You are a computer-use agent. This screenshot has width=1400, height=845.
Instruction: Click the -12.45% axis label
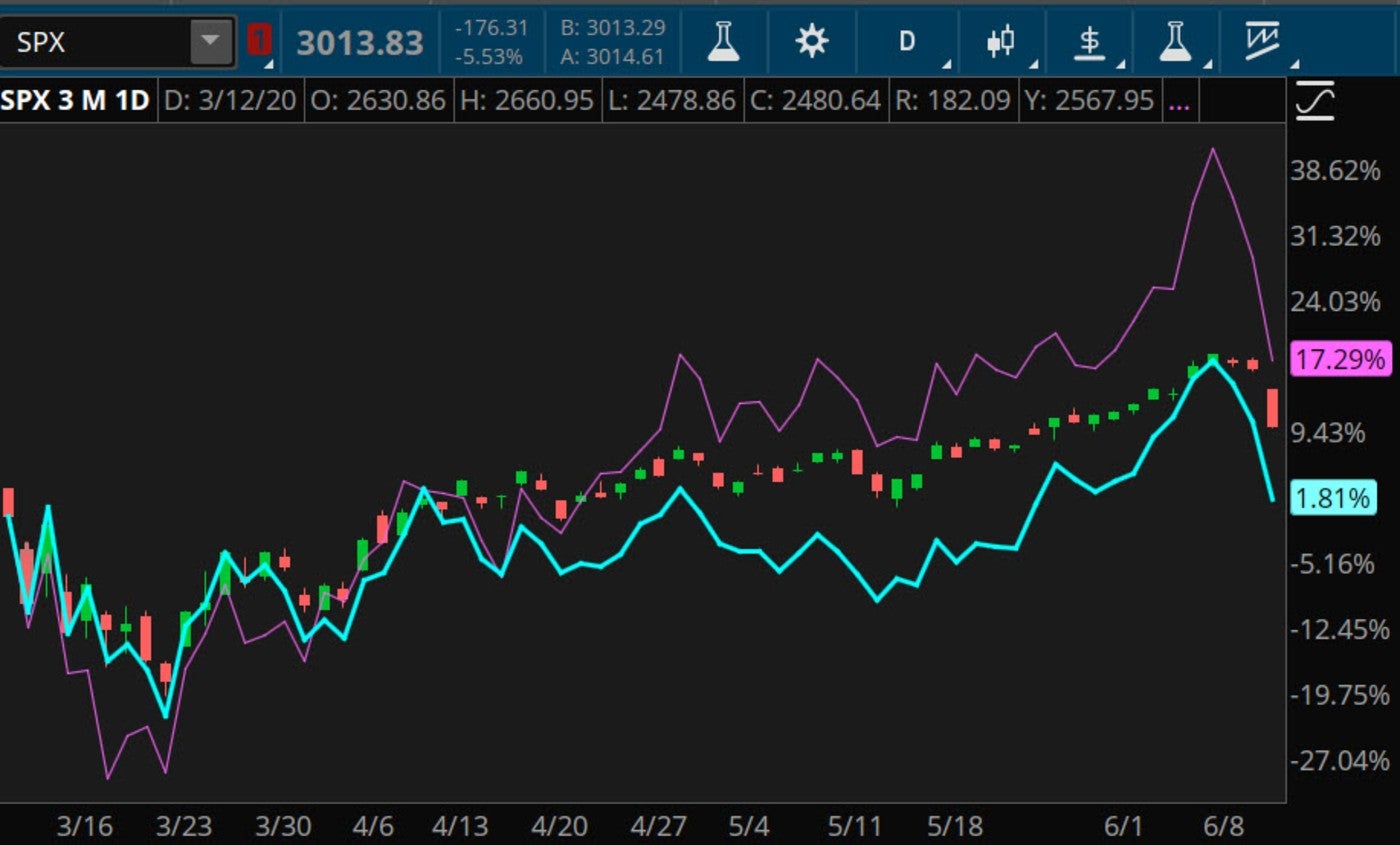coord(1340,630)
